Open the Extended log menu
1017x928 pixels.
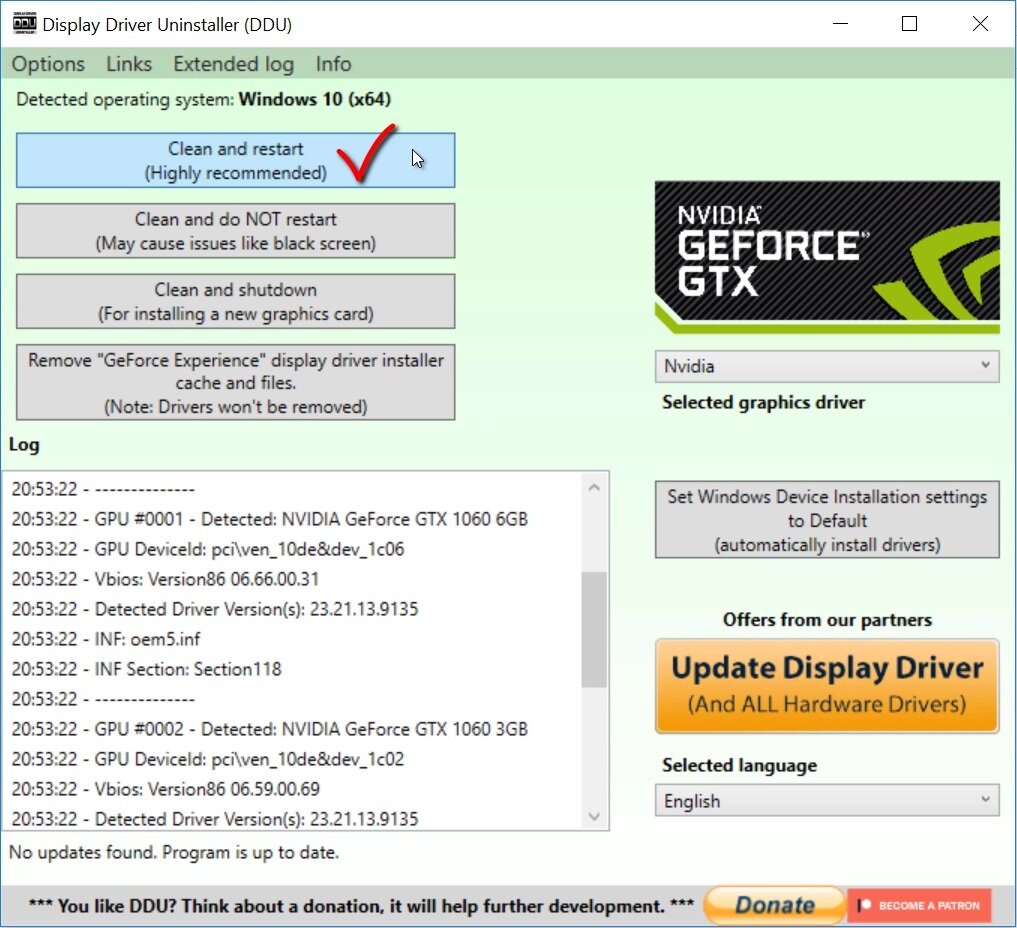pyautogui.click(x=233, y=64)
